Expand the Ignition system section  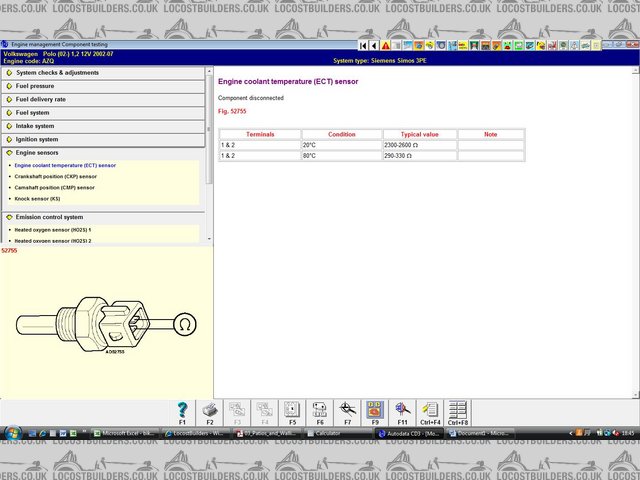point(103,140)
